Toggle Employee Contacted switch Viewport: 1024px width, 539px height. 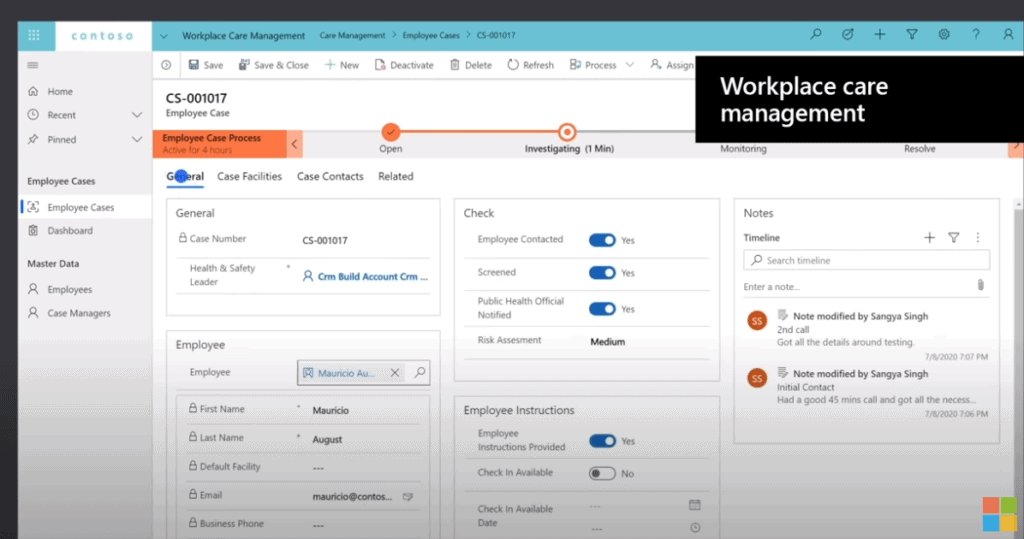click(602, 240)
